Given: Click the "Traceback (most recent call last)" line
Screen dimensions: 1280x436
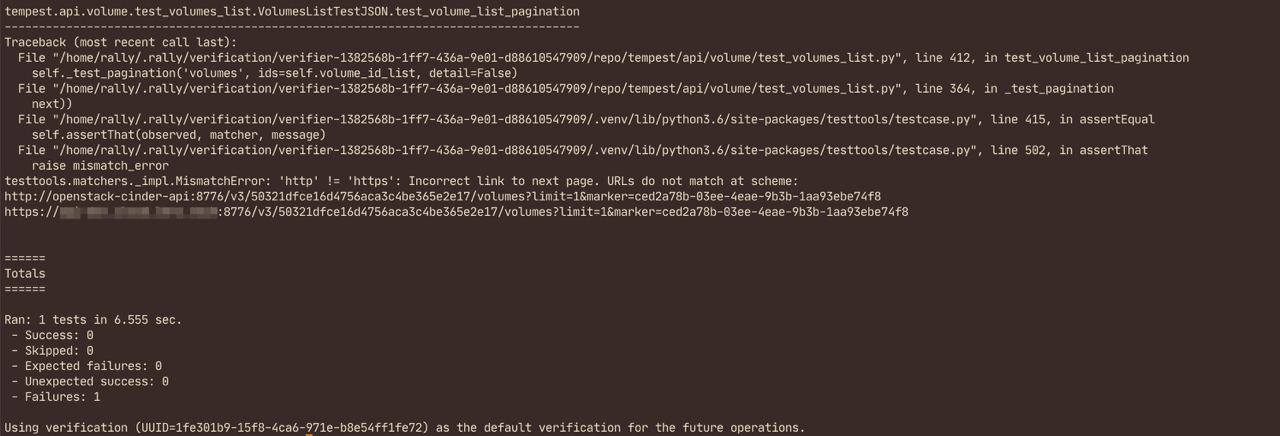Looking at the screenshot, I should point(120,42).
